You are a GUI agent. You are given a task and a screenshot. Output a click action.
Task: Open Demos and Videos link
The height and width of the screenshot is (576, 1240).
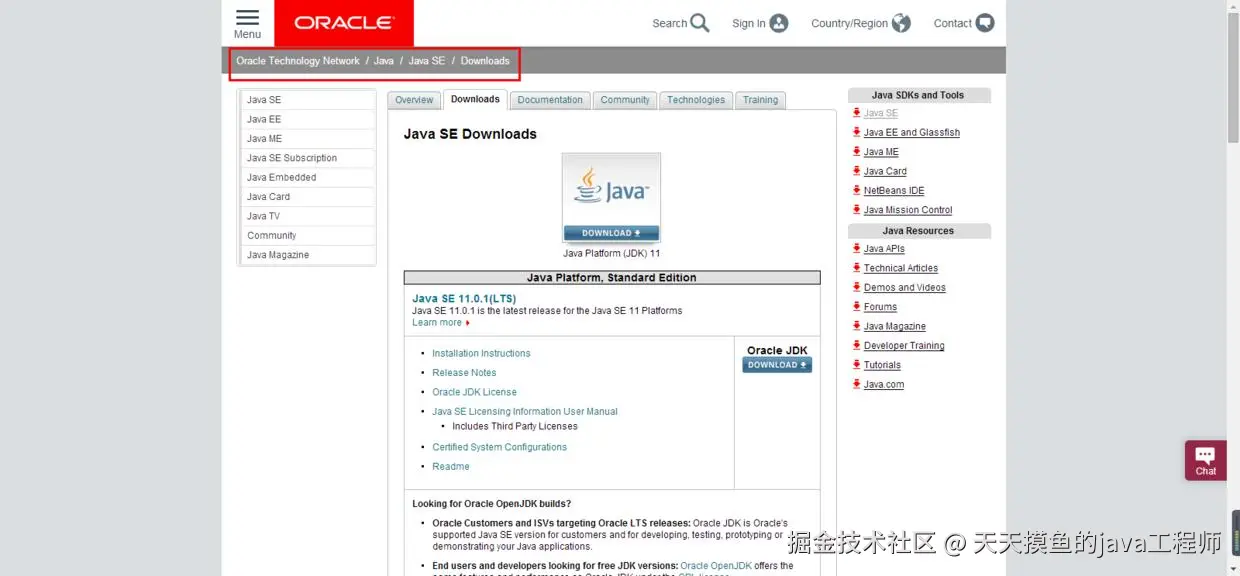905,287
